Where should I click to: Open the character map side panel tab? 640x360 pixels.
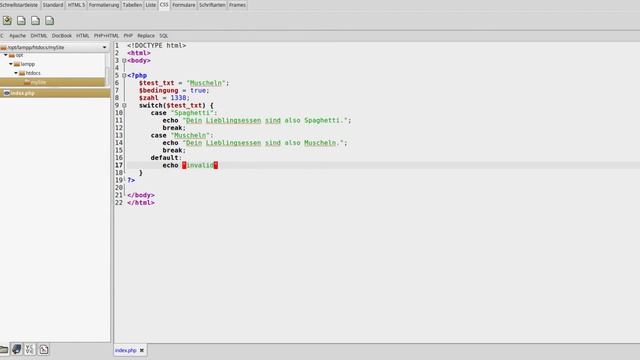point(30,349)
